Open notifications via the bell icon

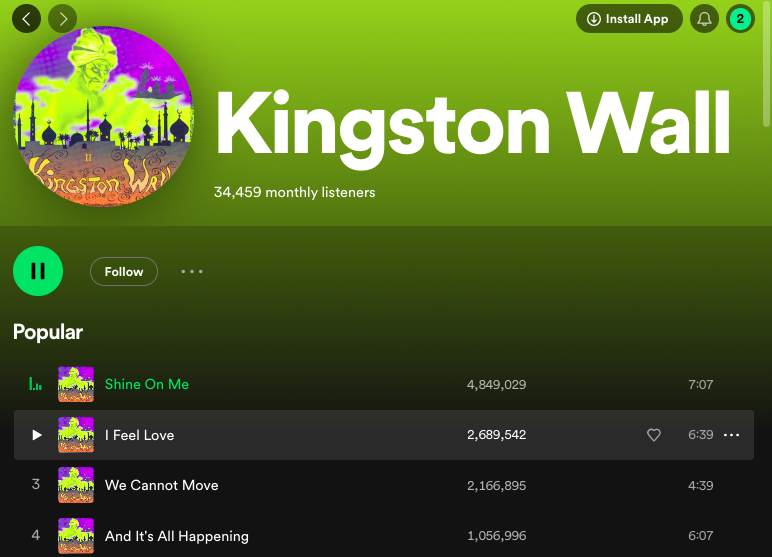(705, 19)
